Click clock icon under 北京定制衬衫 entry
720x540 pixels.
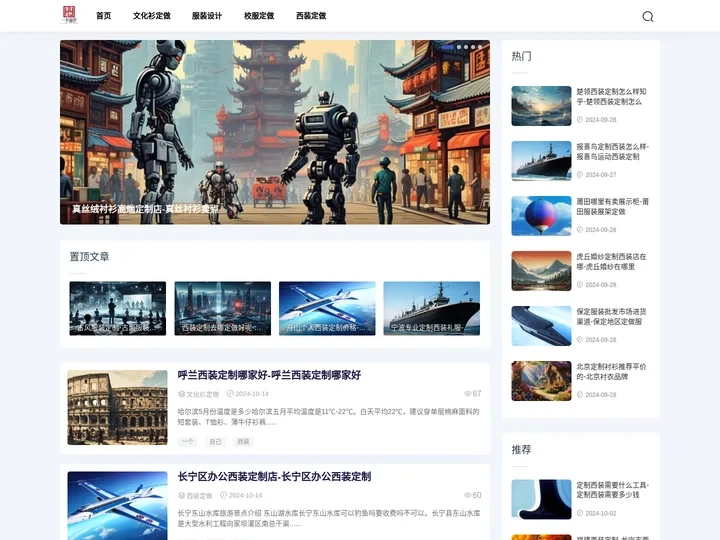pos(580,394)
